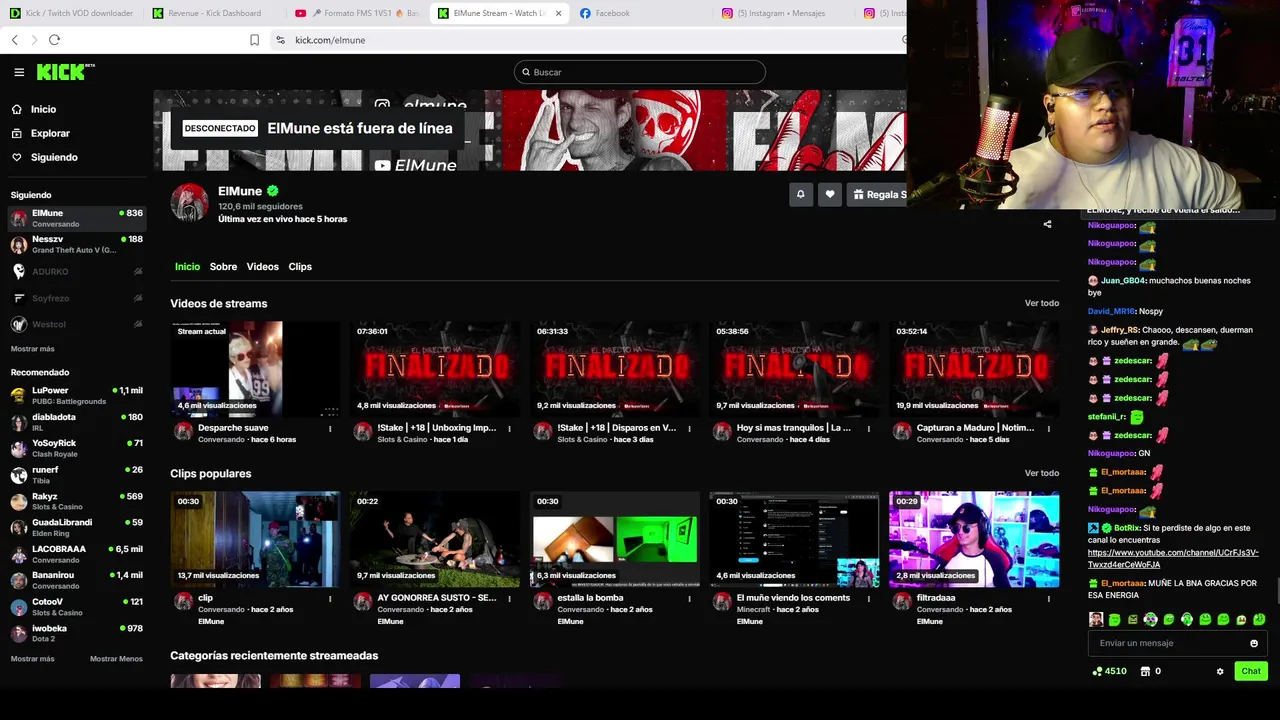This screenshot has height=720, width=1280.
Task: Bookmark this page icon
Action: (254, 40)
